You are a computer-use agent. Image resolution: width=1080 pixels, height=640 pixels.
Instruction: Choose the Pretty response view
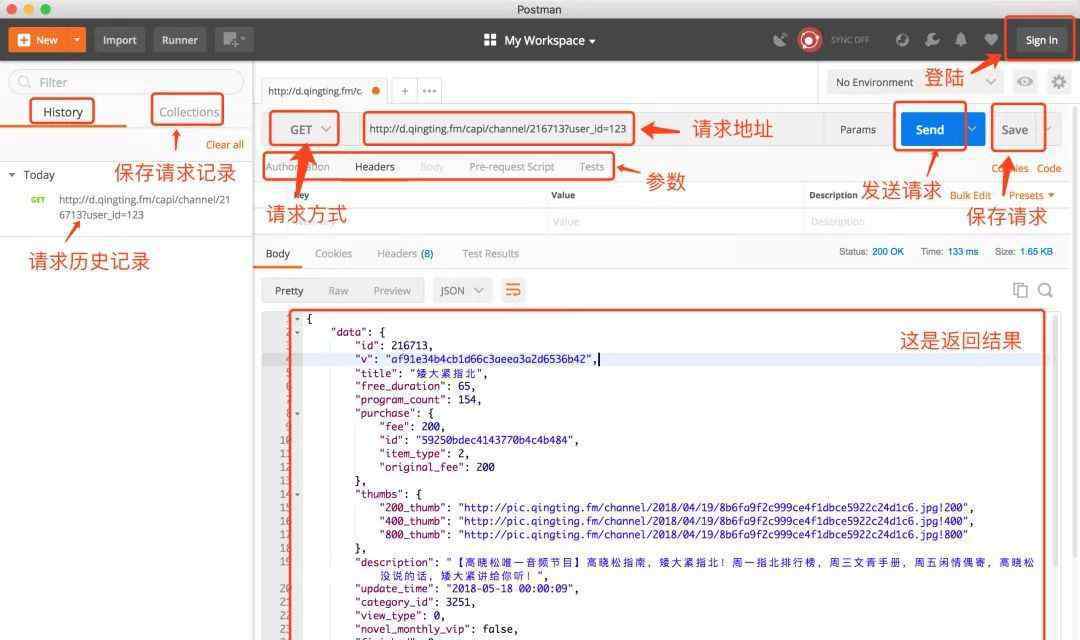289,291
